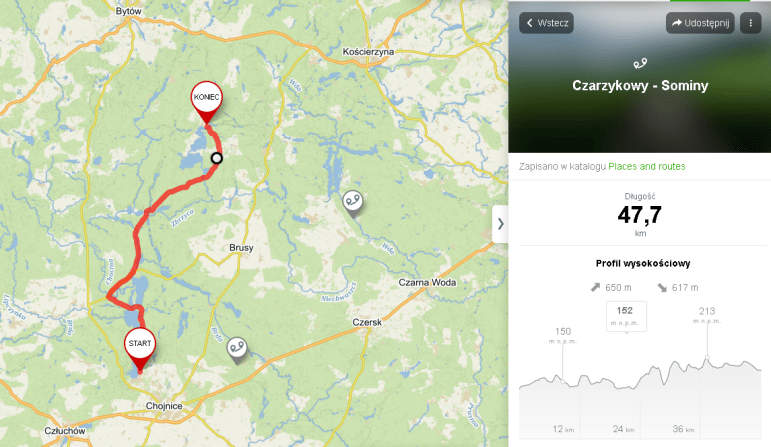Go back with the Wstecz button
Viewport: 771px width, 447px height.
pyautogui.click(x=546, y=23)
